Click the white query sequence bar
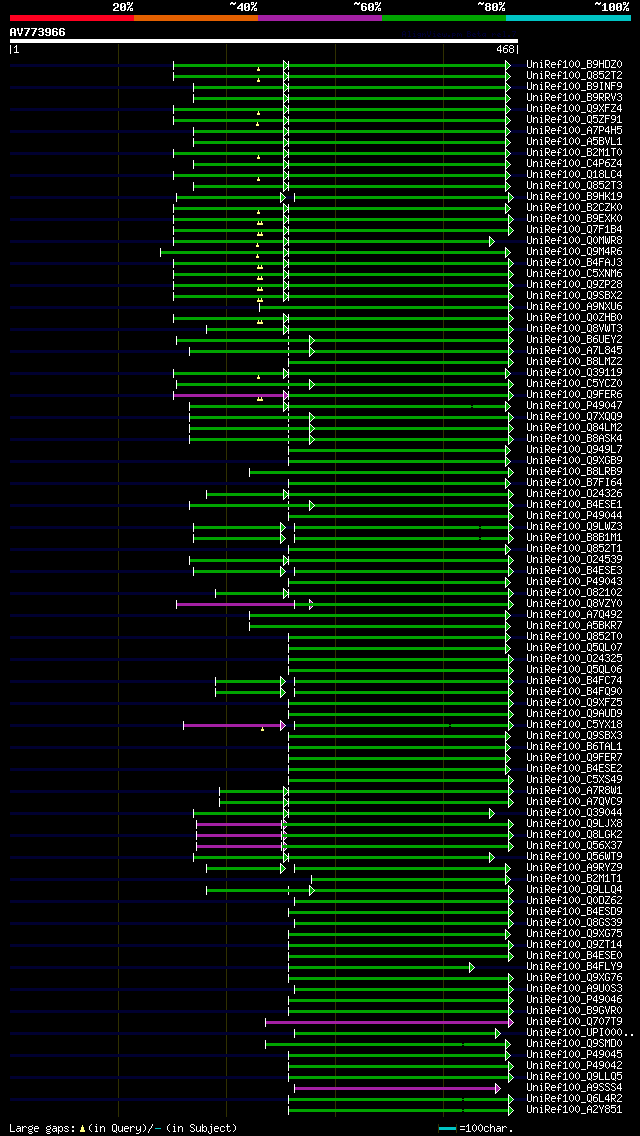The width and height of the screenshot is (640, 1136). point(264,41)
